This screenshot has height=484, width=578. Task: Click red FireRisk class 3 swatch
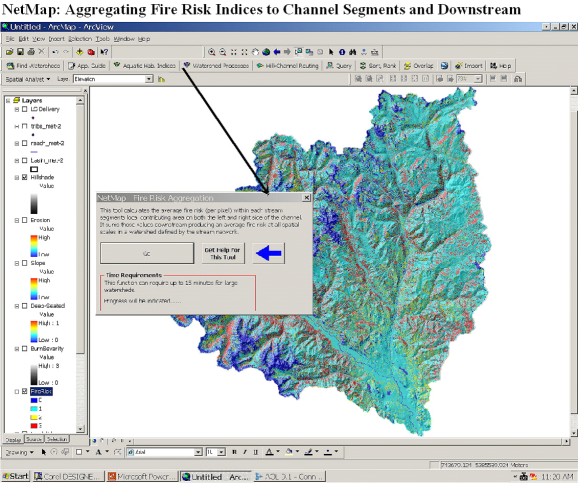[34, 426]
